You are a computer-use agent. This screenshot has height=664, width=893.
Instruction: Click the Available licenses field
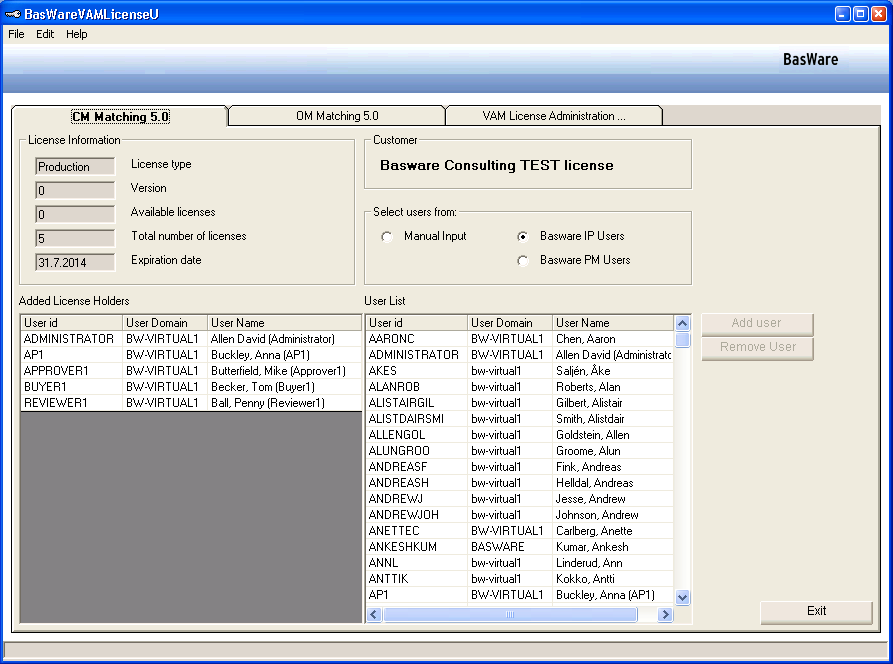[x=75, y=215]
